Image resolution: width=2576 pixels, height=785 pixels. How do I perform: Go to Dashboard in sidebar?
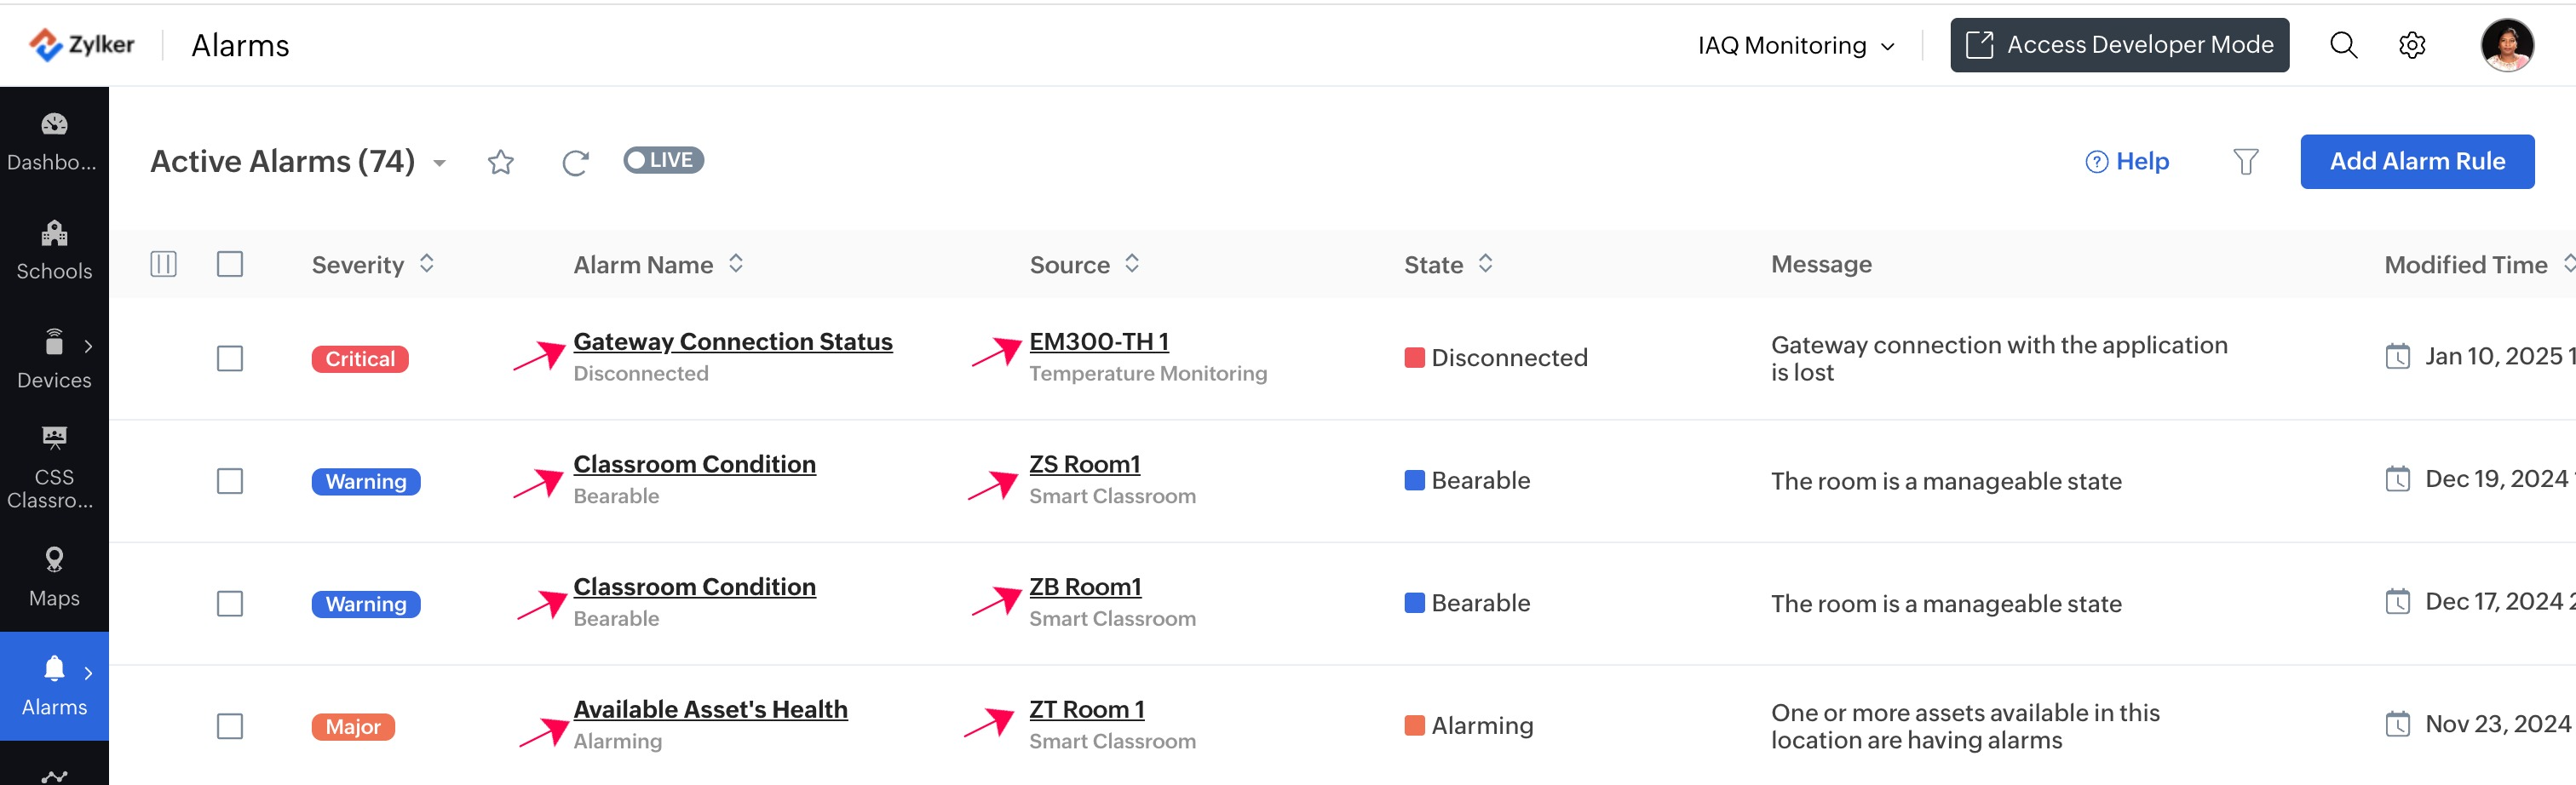[54, 141]
